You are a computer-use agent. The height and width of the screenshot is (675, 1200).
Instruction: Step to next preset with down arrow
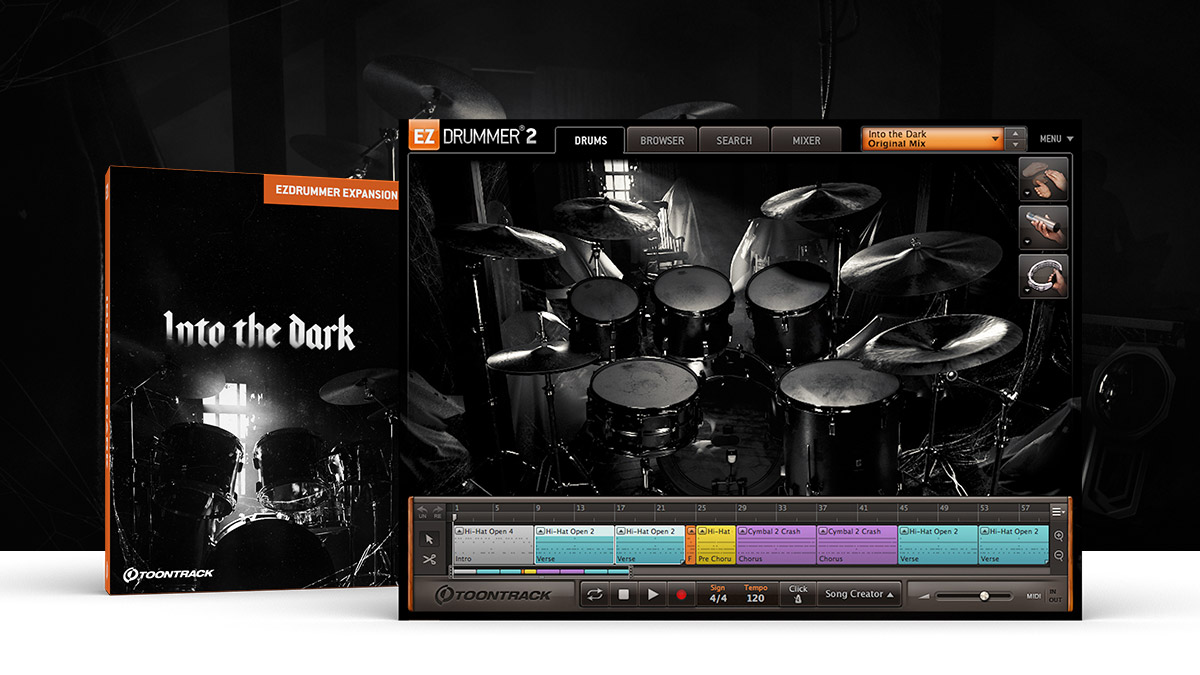pos(1016,145)
